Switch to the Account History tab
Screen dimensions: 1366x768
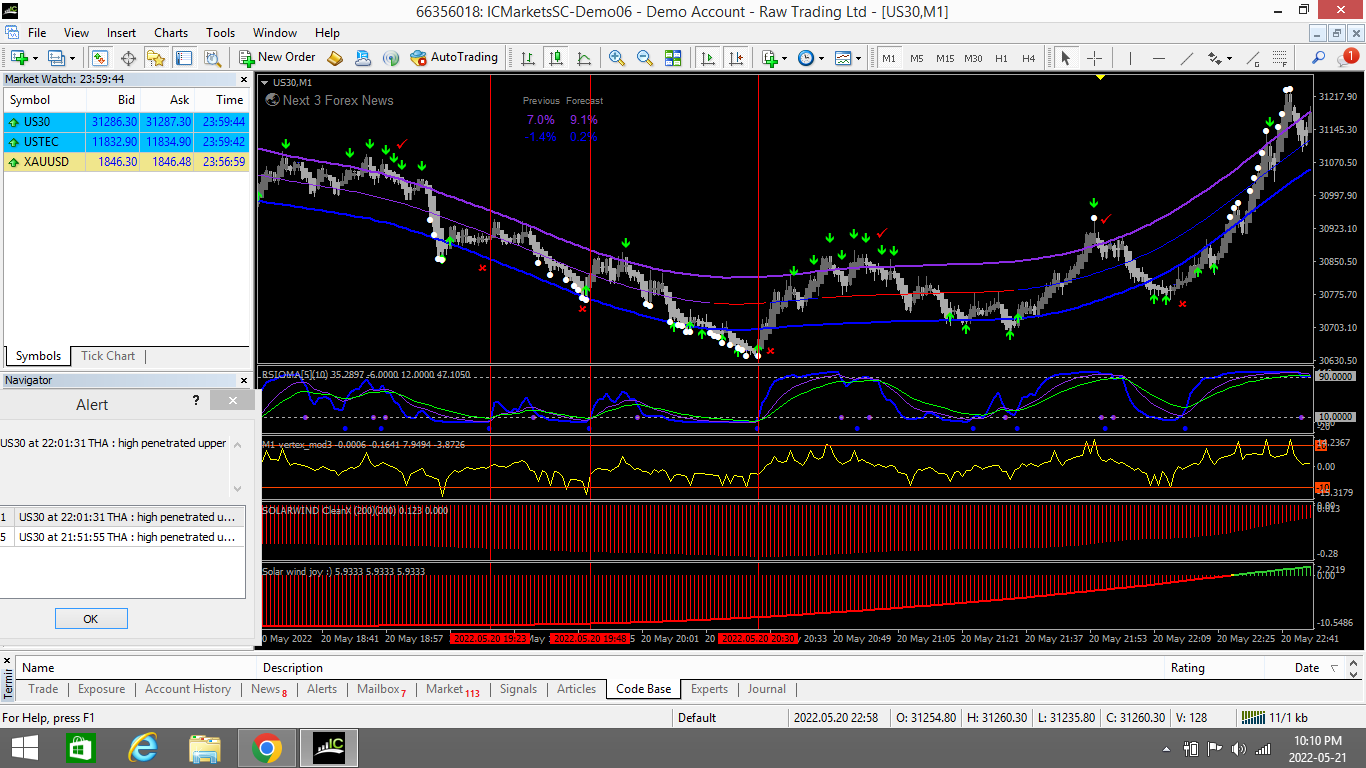click(188, 689)
